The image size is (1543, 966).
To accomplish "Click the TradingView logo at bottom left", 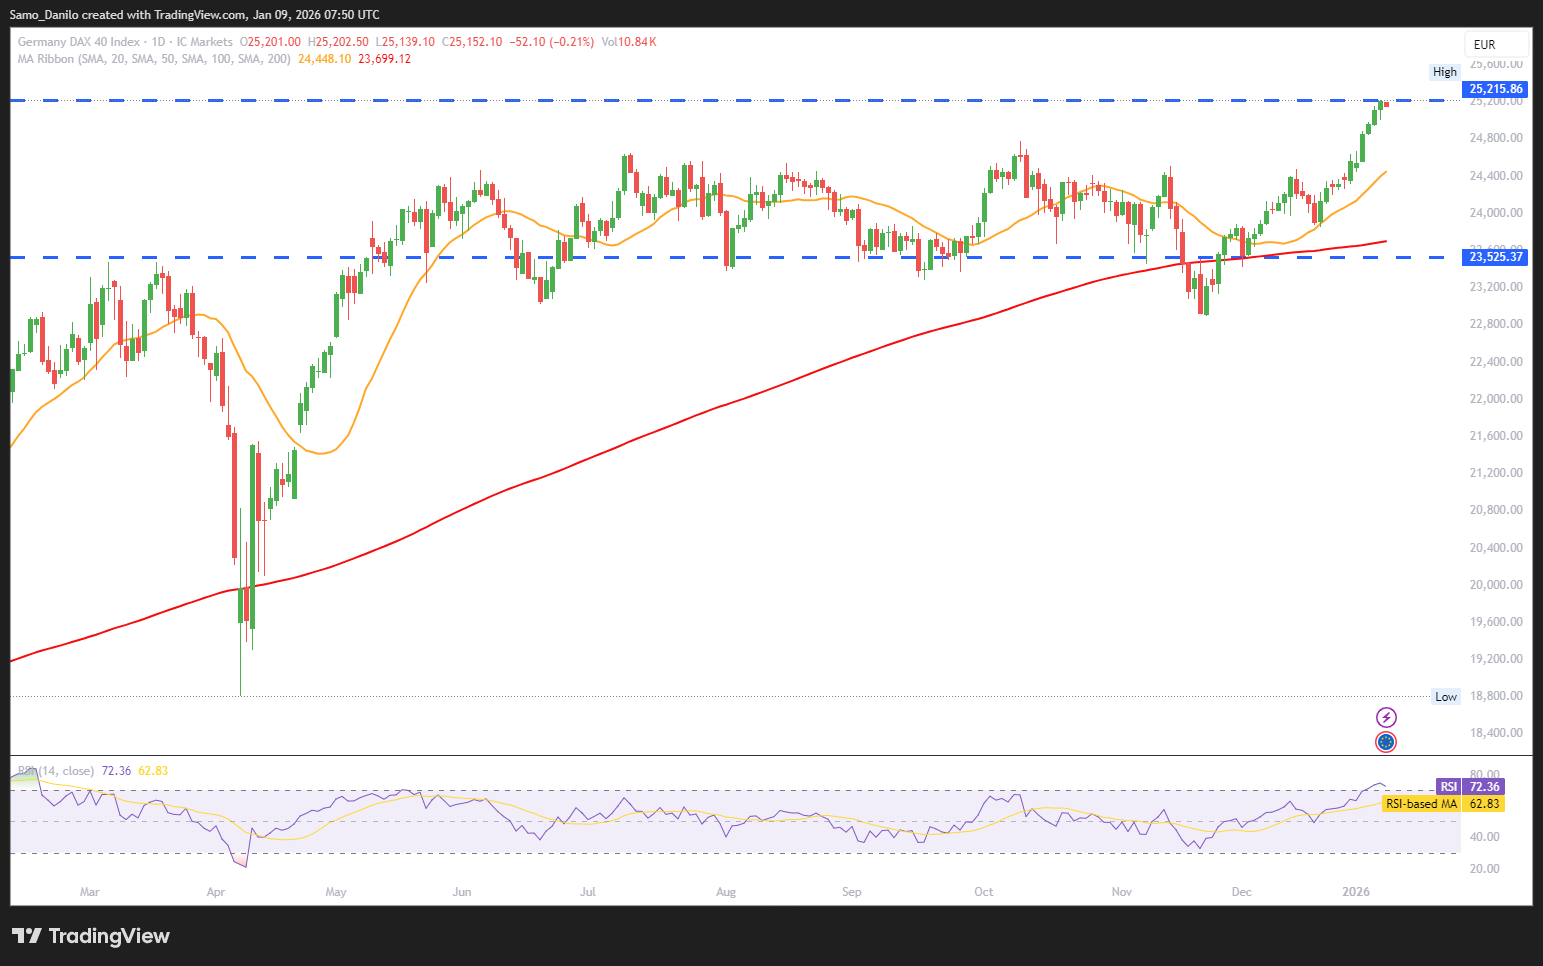I will coord(91,936).
